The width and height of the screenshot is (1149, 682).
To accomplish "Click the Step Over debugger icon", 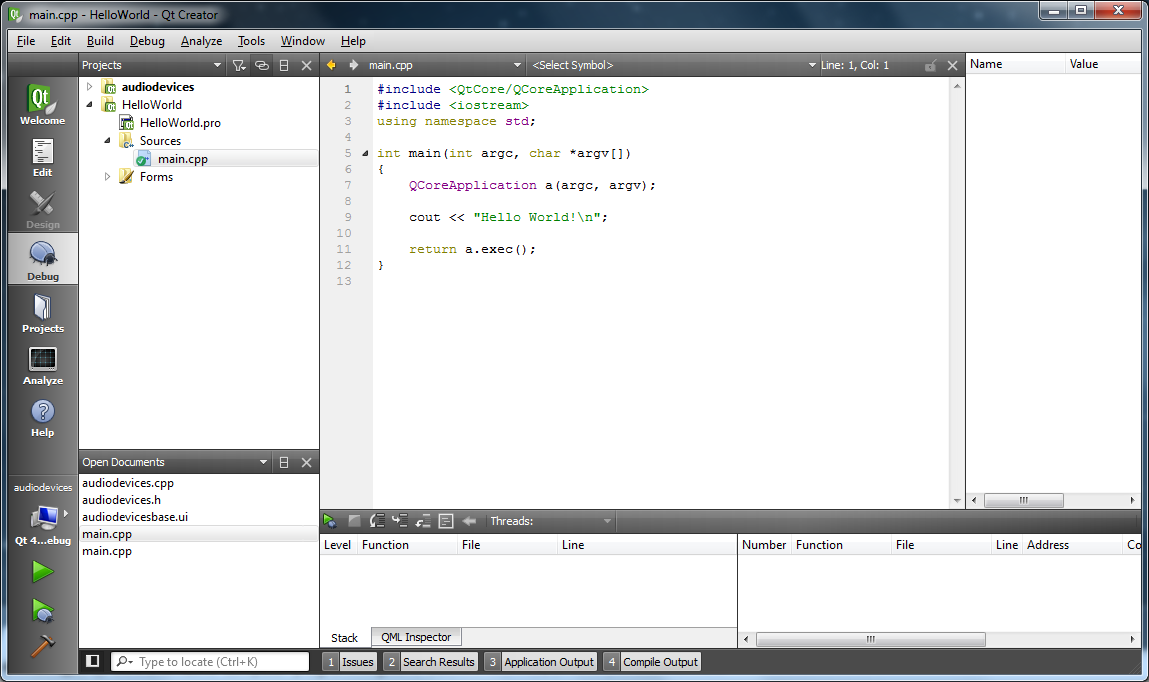I will 377,521.
